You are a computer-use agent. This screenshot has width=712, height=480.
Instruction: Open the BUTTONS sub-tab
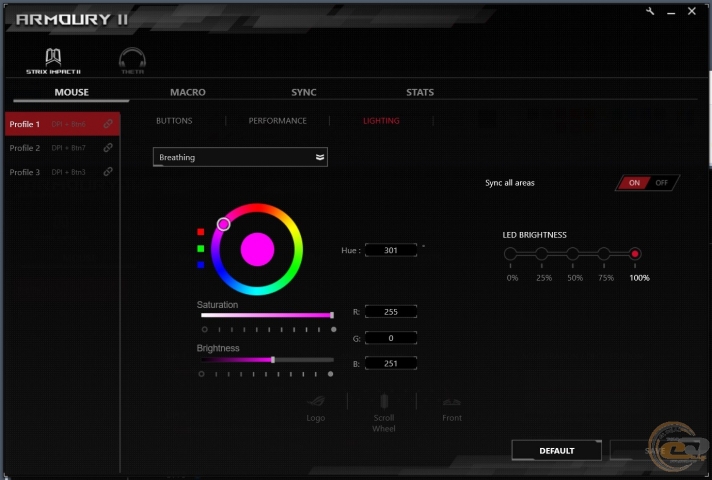(174, 121)
